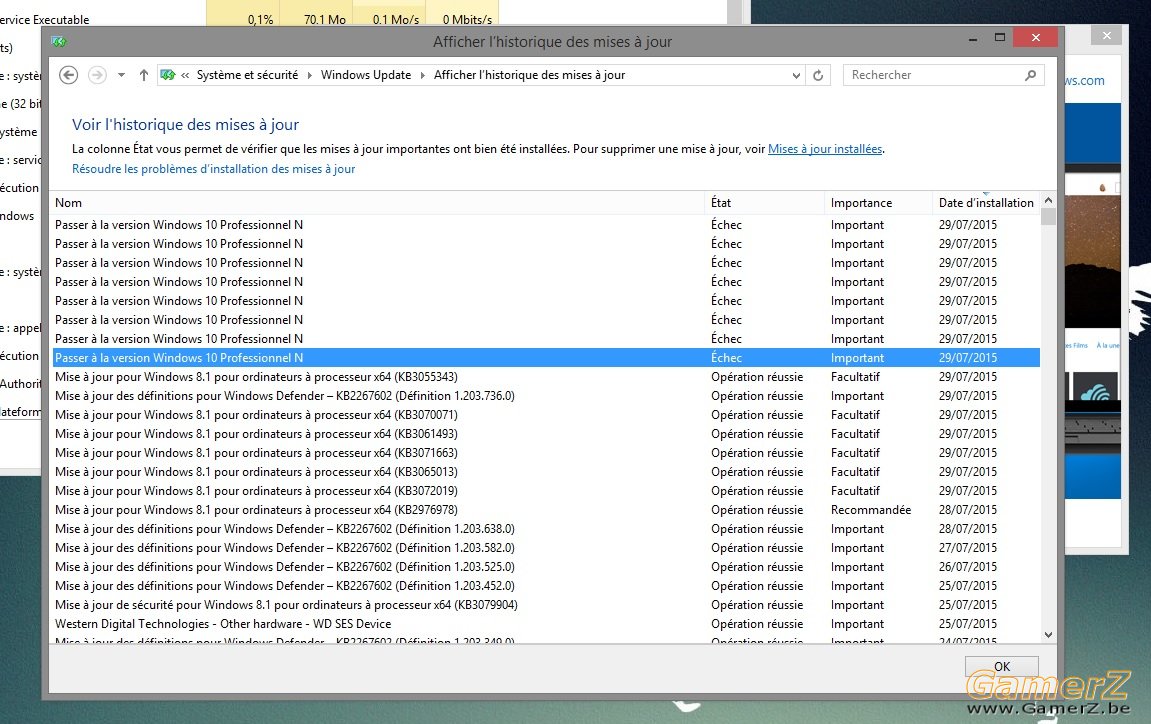Select Western Digital WD SES Device row

click(545, 624)
